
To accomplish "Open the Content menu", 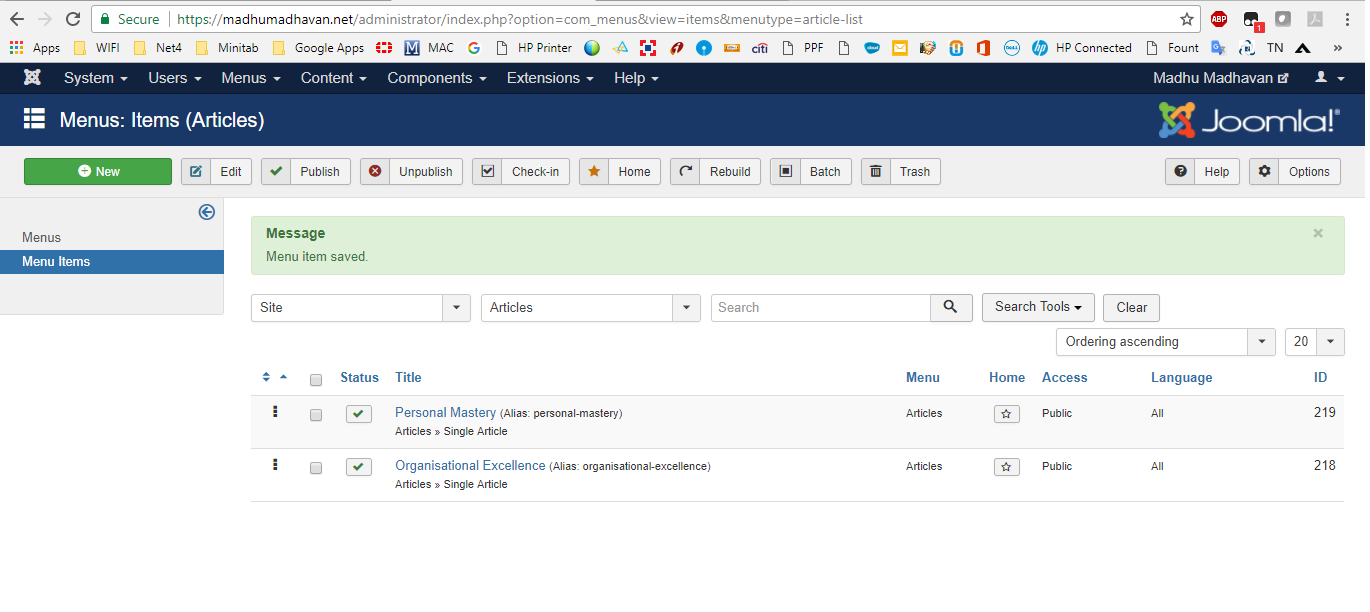I will click(x=334, y=77).
